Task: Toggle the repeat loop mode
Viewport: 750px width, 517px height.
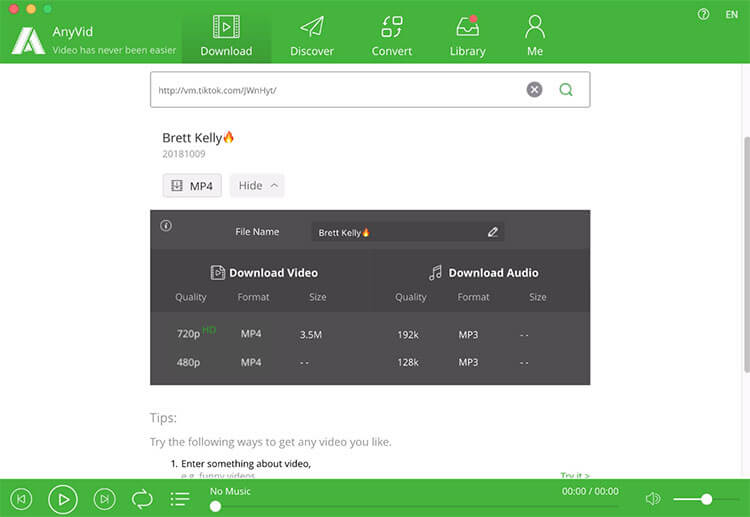Action: pyautogui.click(x=142, y=499)
